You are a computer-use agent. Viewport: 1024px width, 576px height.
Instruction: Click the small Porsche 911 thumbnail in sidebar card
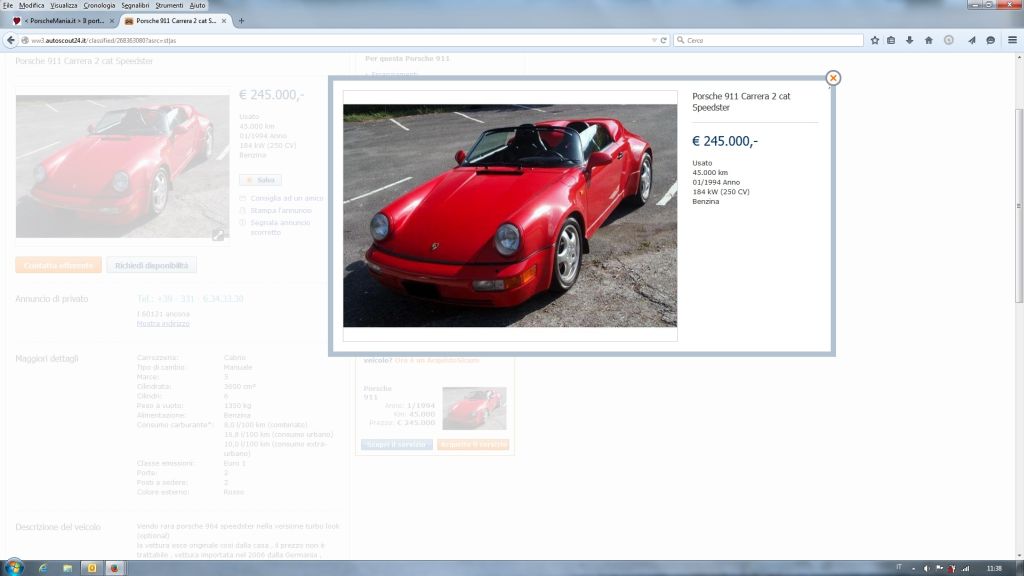[x=474, y=408]
